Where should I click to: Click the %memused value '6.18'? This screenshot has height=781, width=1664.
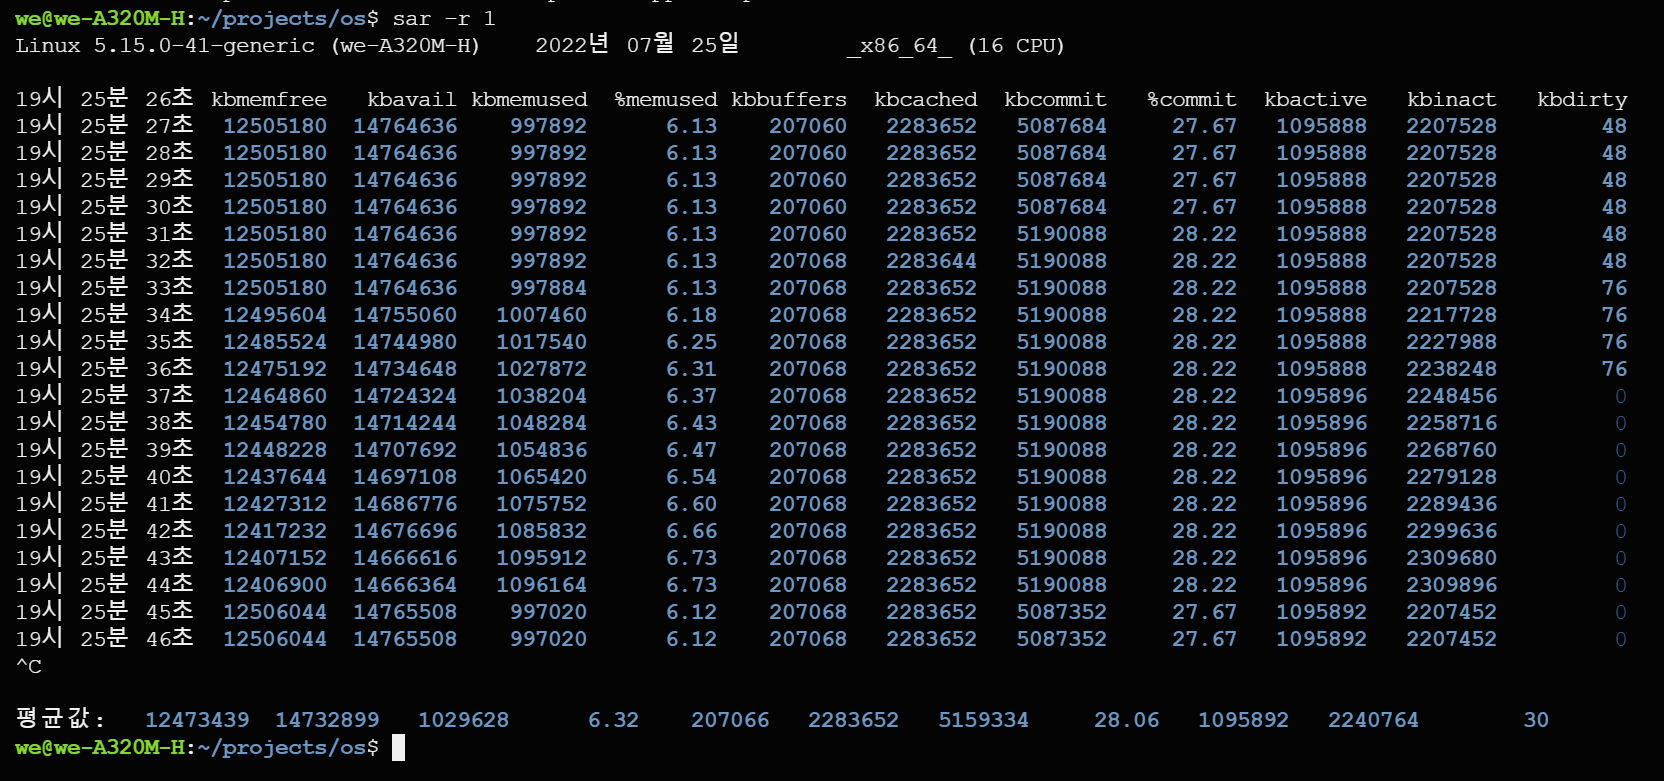pos(692,316)
